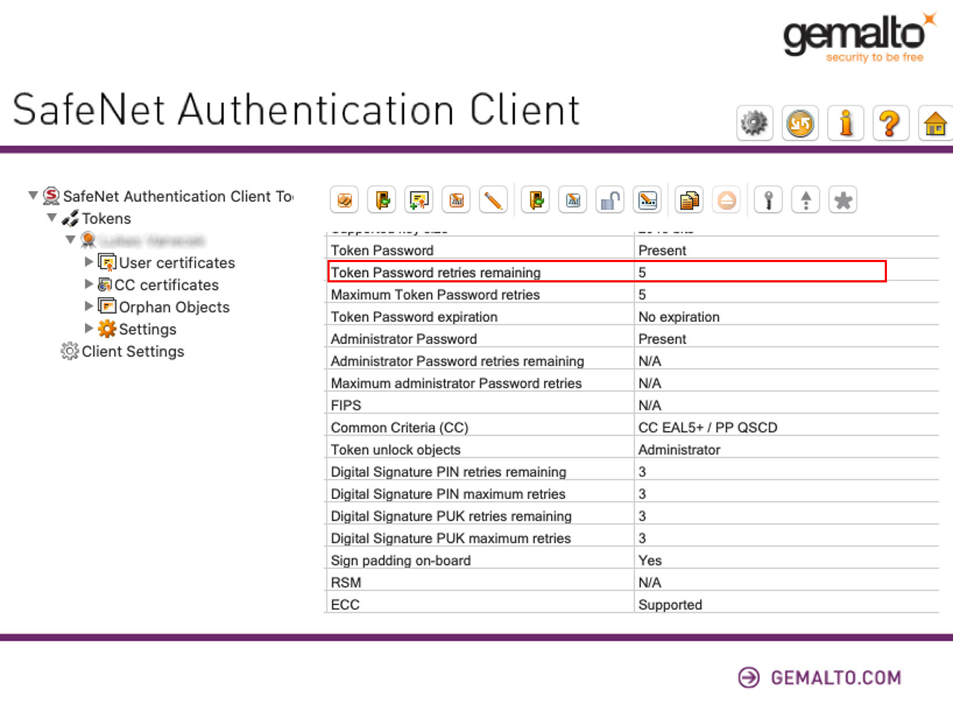Click the Rename Token pencil icon
Viewport: 953px width, 711px height.
(494, 200)
